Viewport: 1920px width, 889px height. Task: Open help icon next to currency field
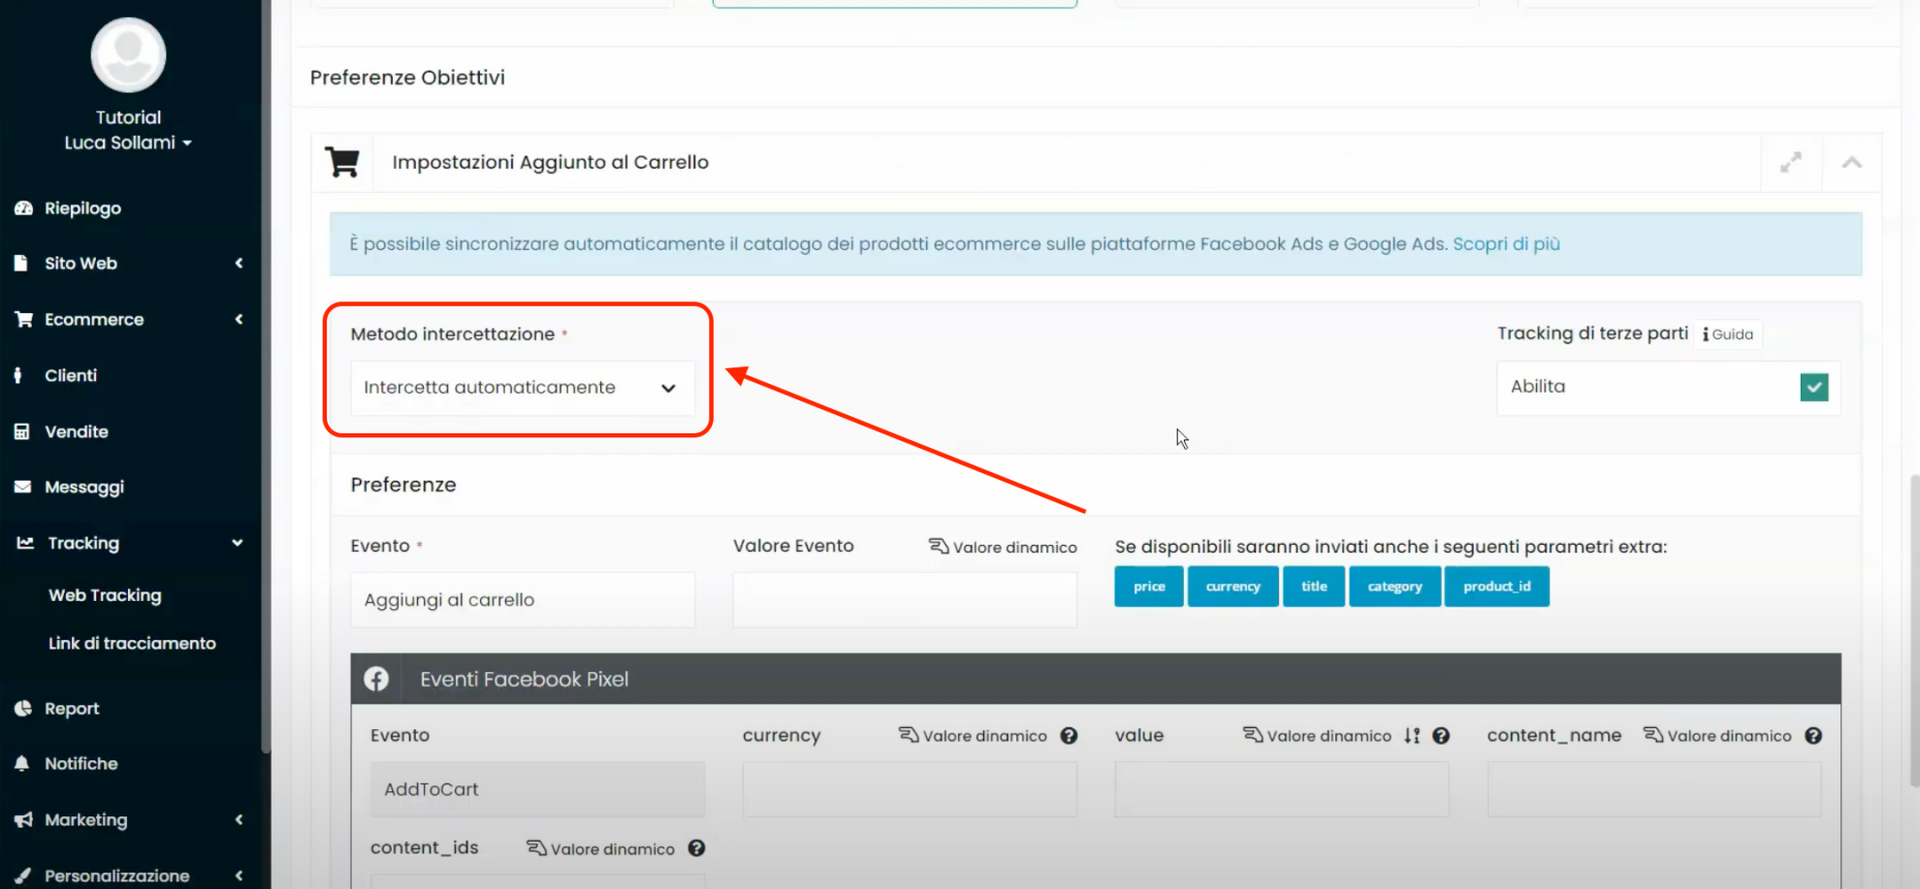click(x=1069, y=736)
